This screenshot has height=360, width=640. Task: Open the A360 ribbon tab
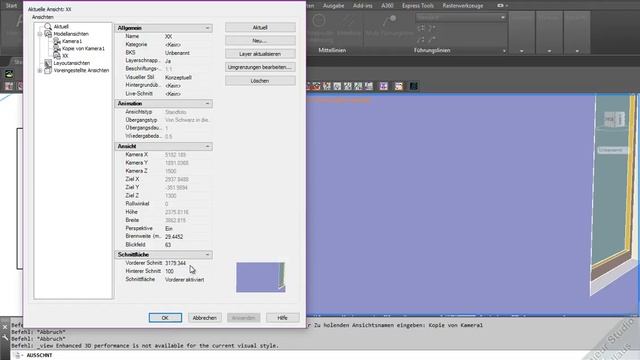tap(387, 6)
